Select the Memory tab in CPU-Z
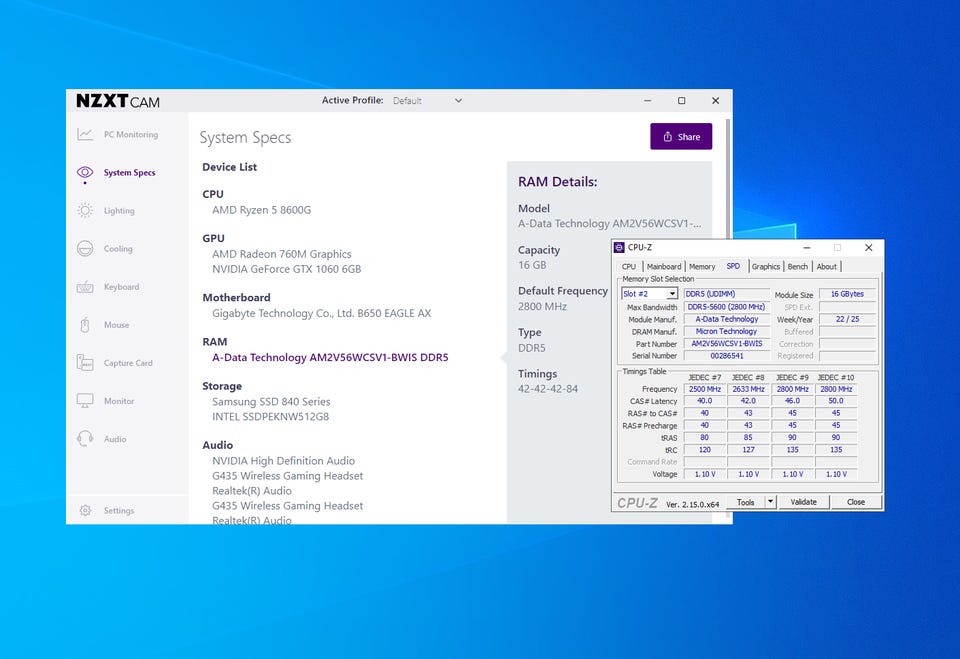This screenshot has width=960, height=659. pyautogui.click(x=702, y=266)
